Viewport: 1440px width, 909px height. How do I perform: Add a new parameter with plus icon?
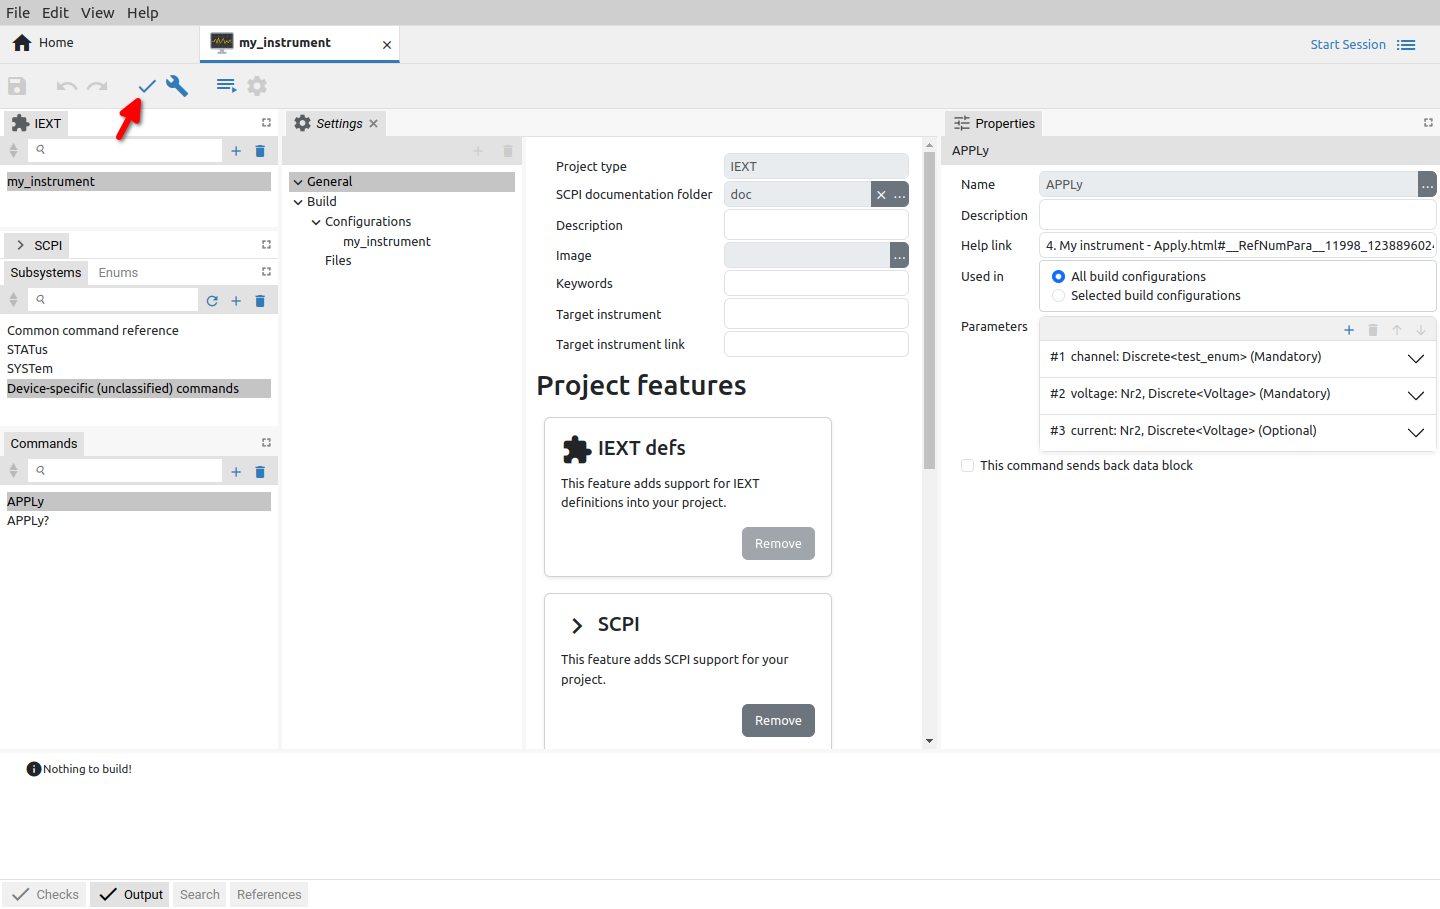(1349, 330)
